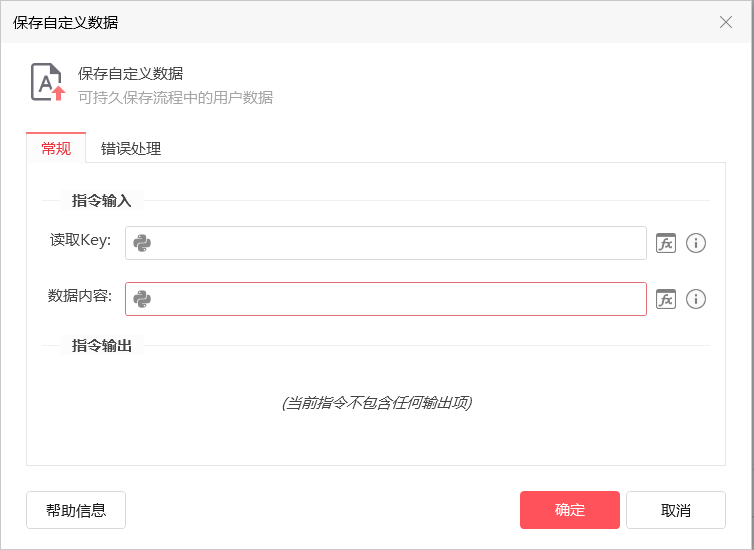Click the 确定 button

point(569,510)
